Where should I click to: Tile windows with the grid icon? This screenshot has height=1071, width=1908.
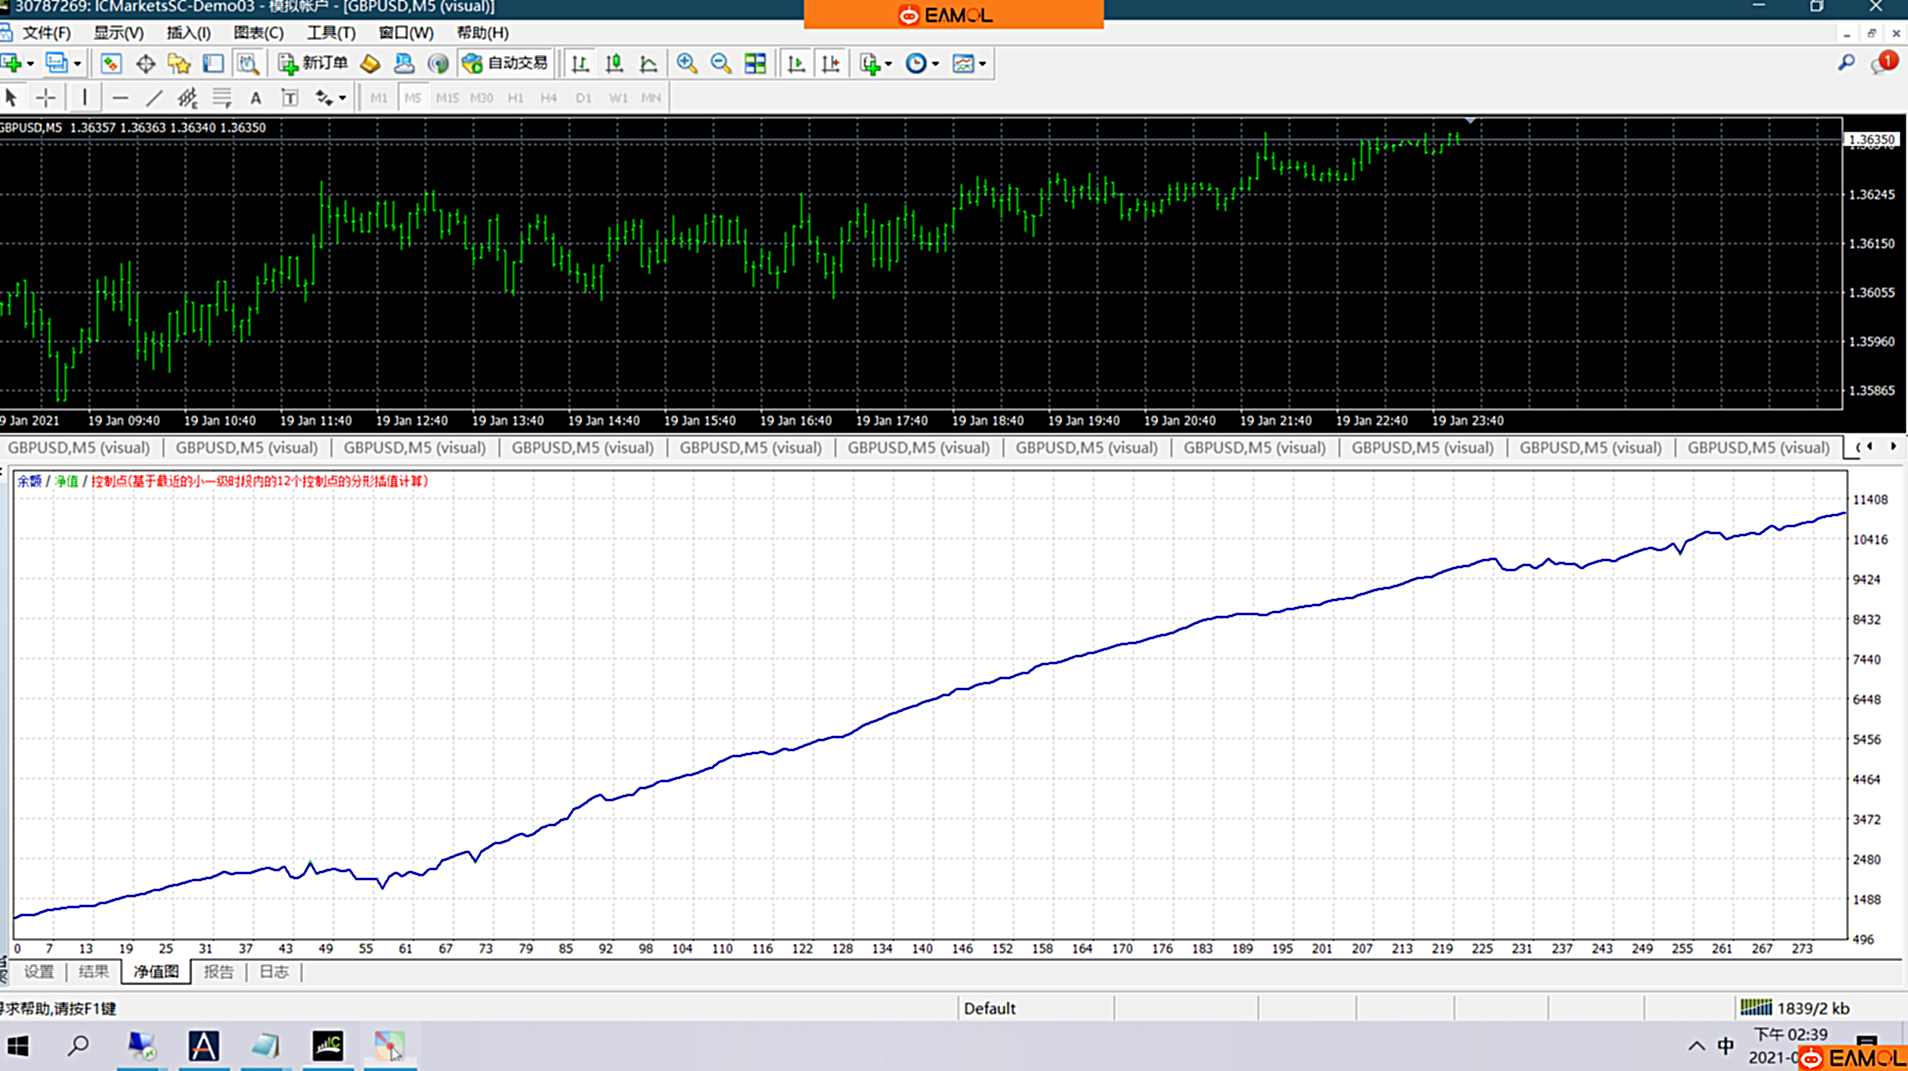pos(755,63)
